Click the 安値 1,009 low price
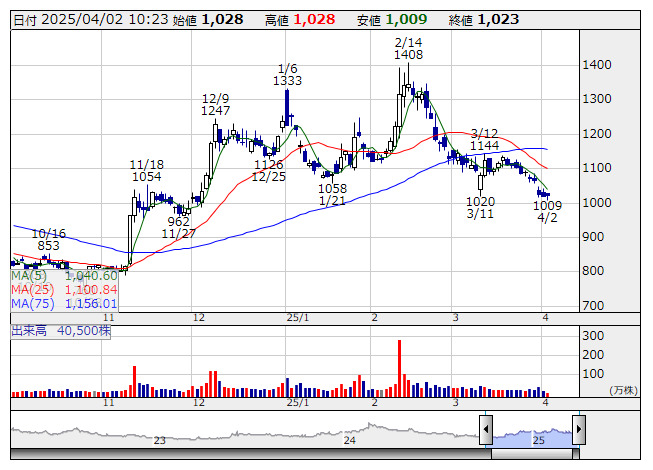 (392, 20)
